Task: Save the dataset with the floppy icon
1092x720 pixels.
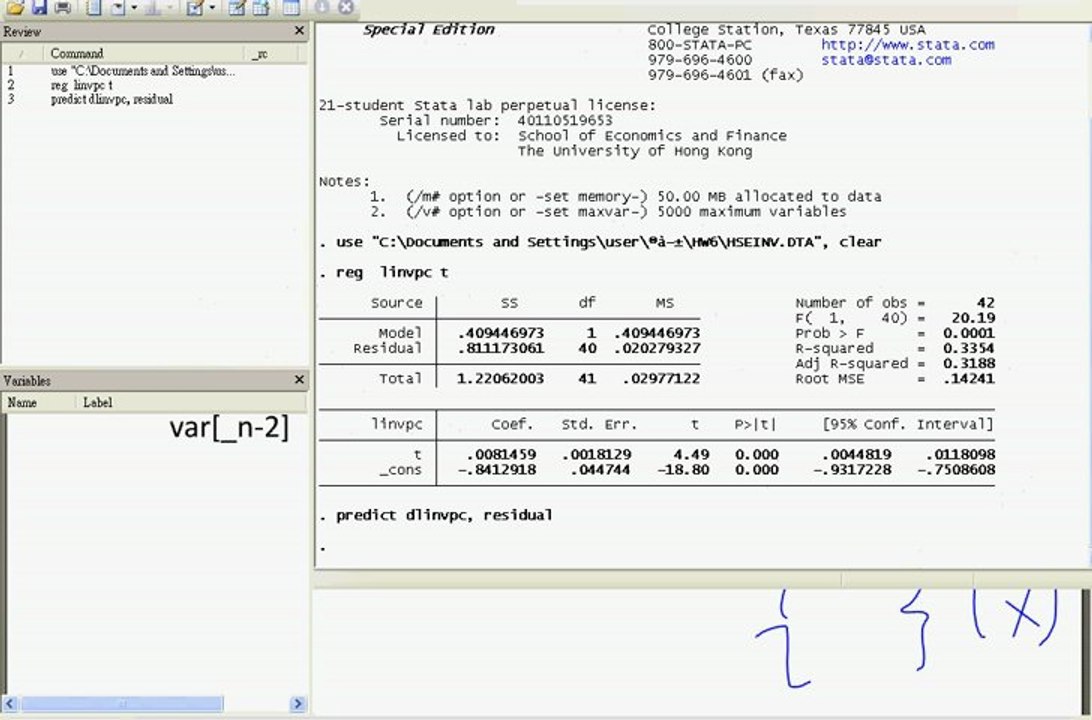Action: point(39,7)
